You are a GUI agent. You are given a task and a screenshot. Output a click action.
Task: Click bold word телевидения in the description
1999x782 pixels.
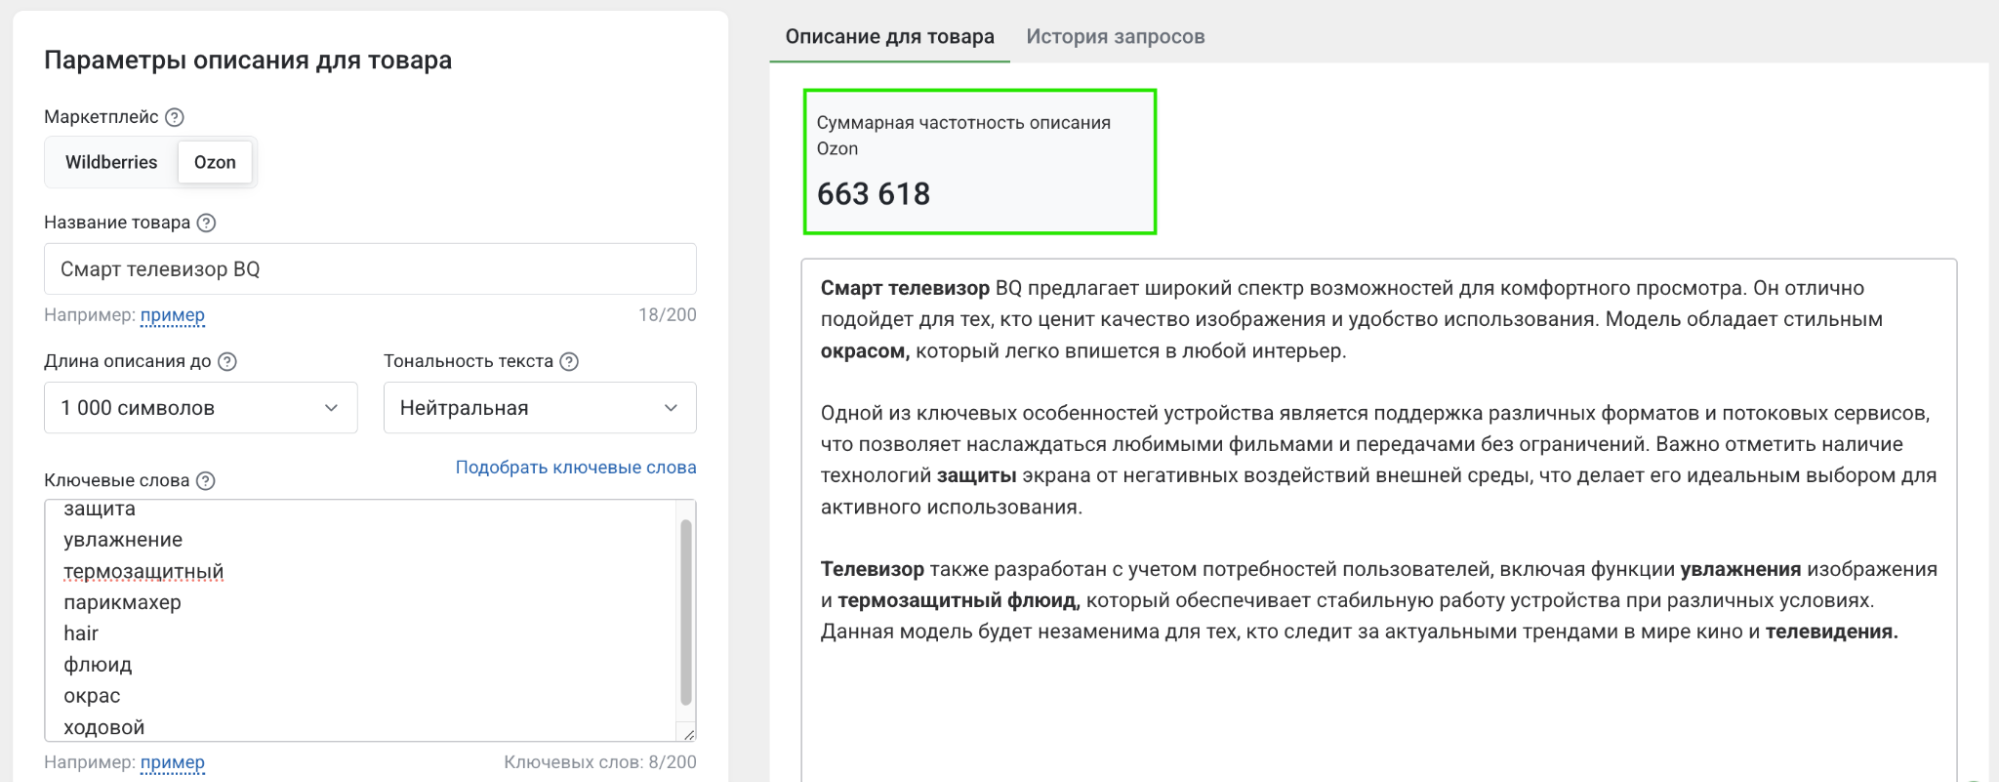point(1831,632)
